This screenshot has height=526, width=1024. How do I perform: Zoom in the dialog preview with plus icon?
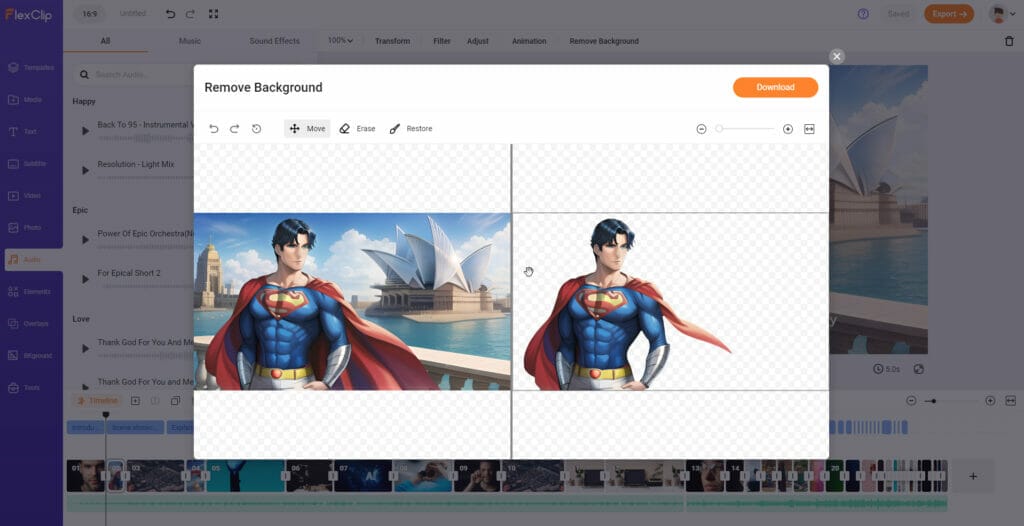click(788, 129)
